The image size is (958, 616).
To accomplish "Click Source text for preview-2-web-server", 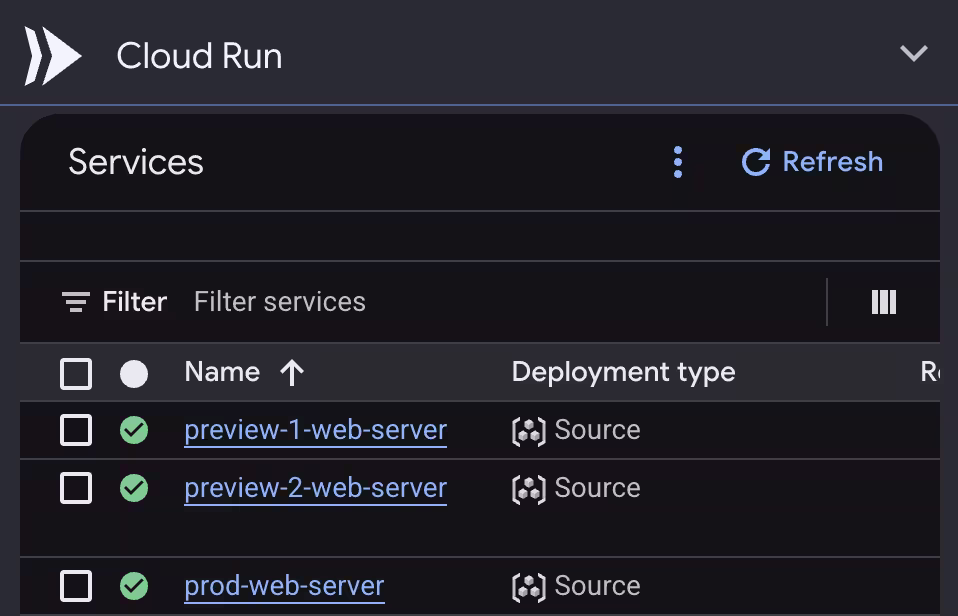I will 598,488.
